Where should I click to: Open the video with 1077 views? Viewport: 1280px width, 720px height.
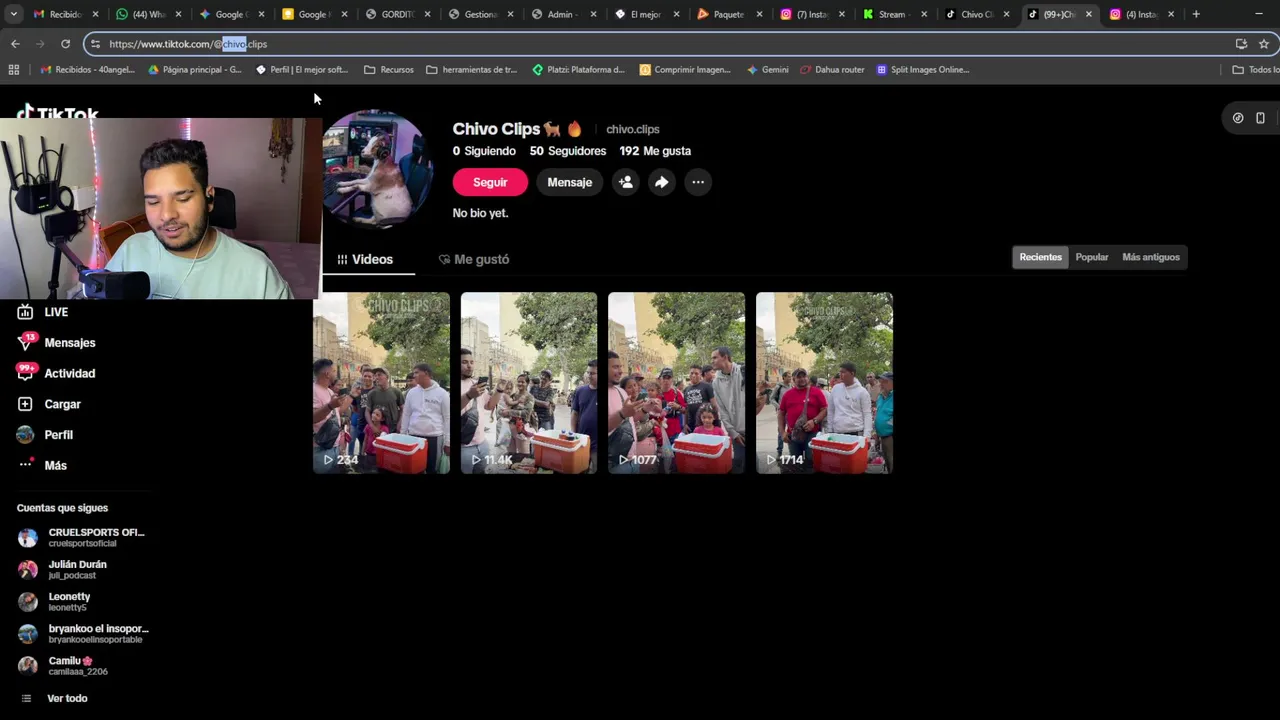(676, 383)
